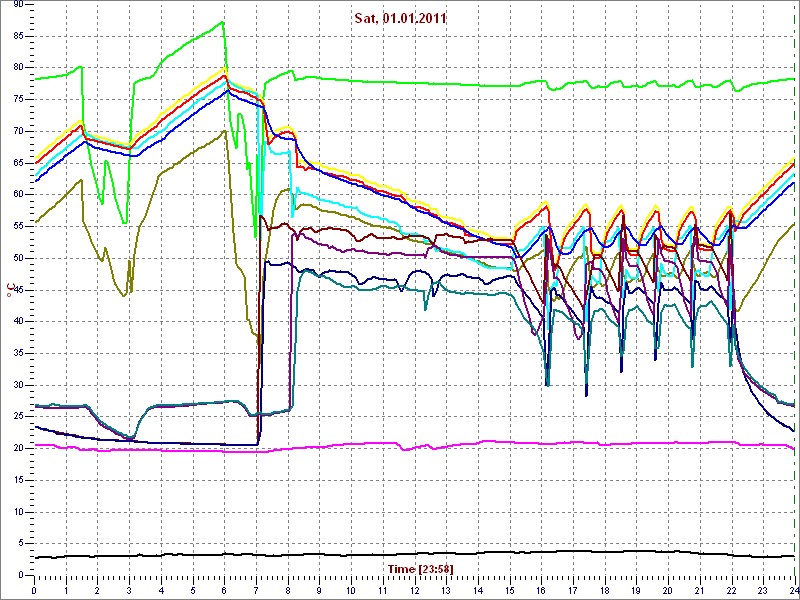Image resolution: width=800 pixels, height=600 pixels.
Task: Click hour 1 on the time axis
Action: click(66, 590)
